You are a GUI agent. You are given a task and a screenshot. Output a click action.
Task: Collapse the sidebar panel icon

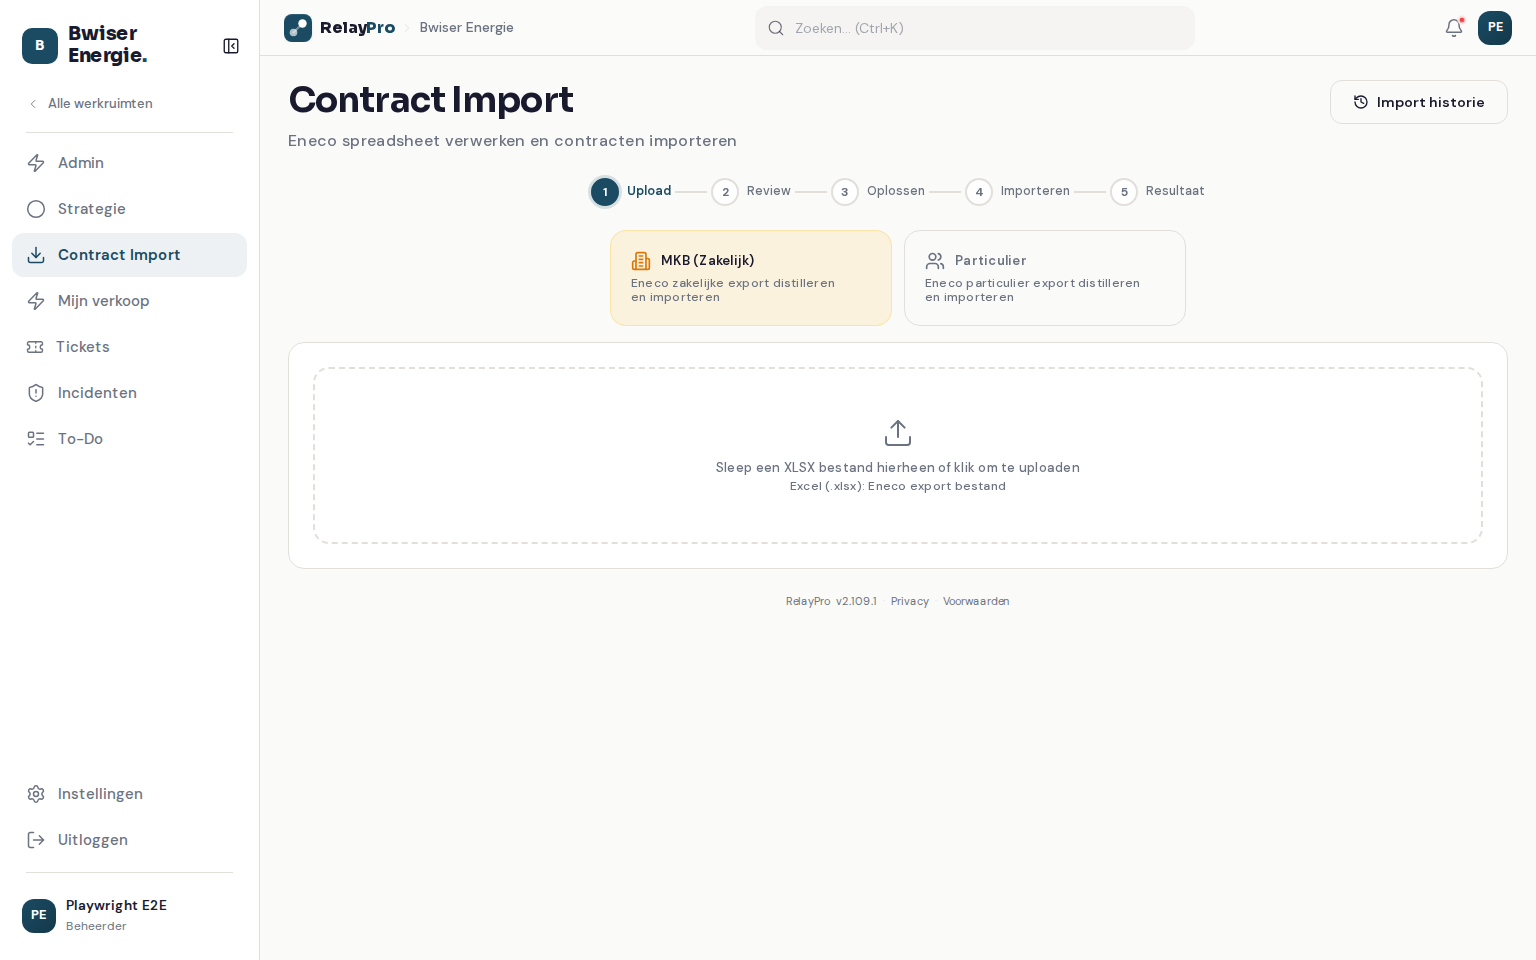(231, 46)
